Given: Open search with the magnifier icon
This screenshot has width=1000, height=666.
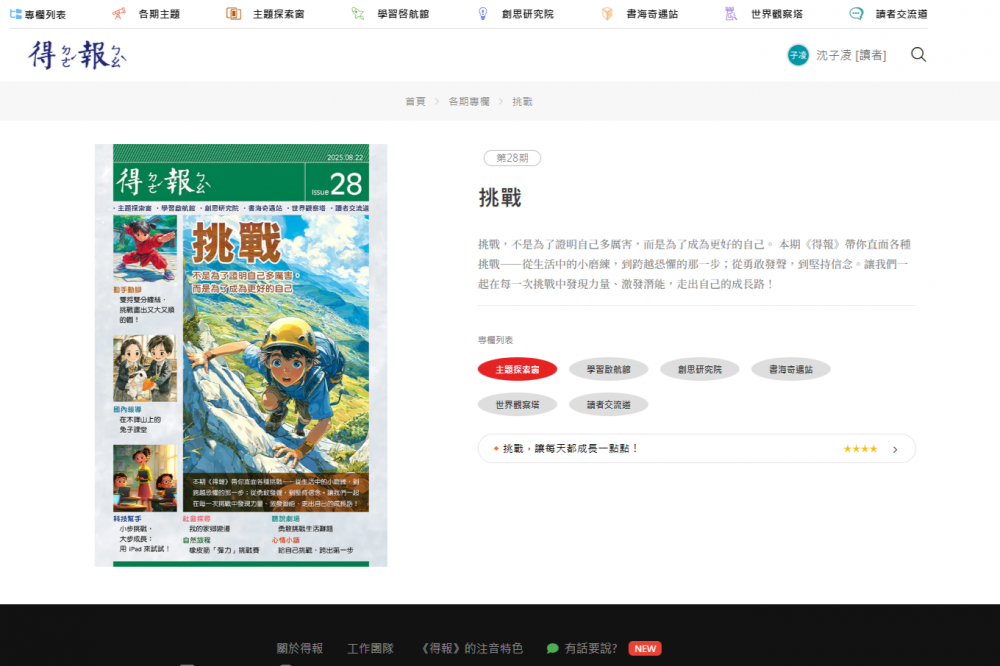Looking at the screenshot, I should point(918,55).
